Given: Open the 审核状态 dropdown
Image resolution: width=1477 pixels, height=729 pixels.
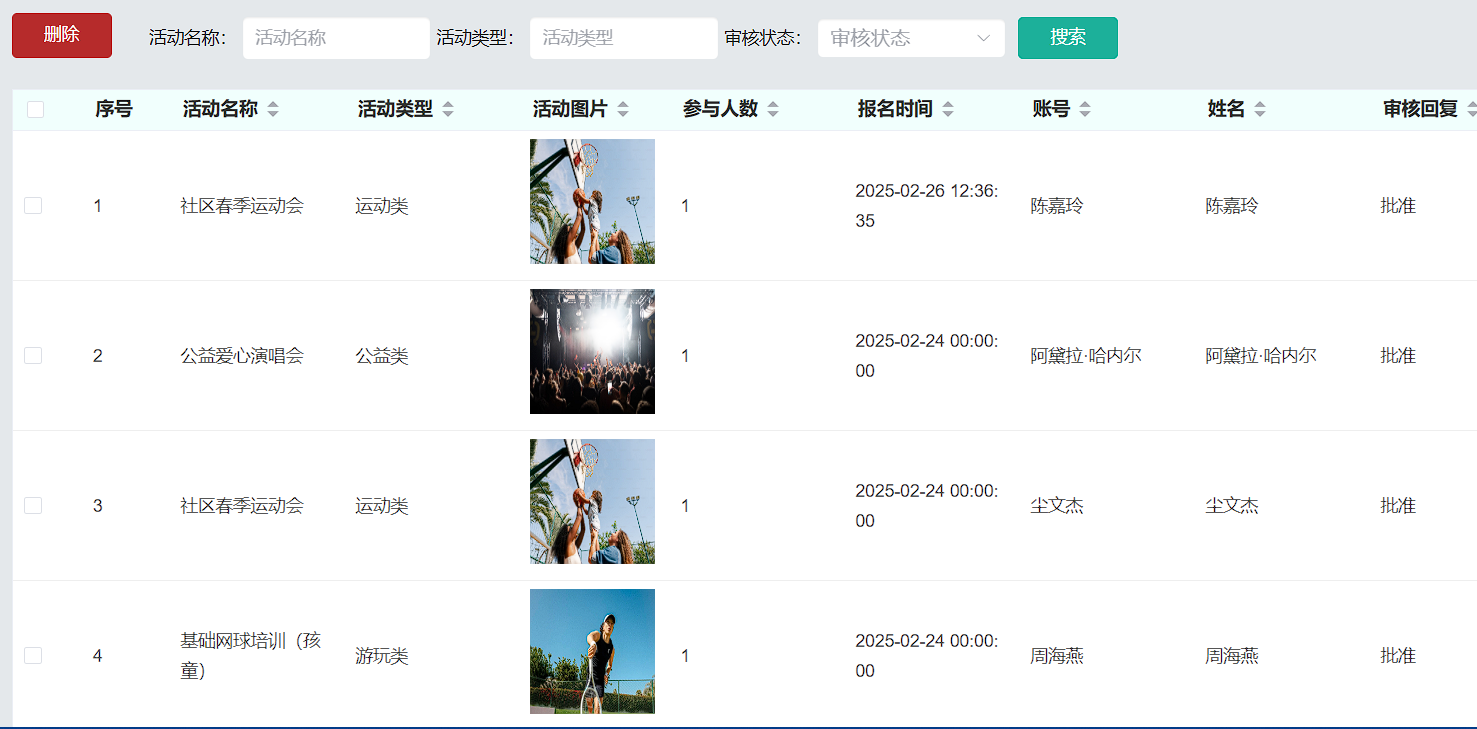Looking at the screenshot, I should (x=910, y=38).
